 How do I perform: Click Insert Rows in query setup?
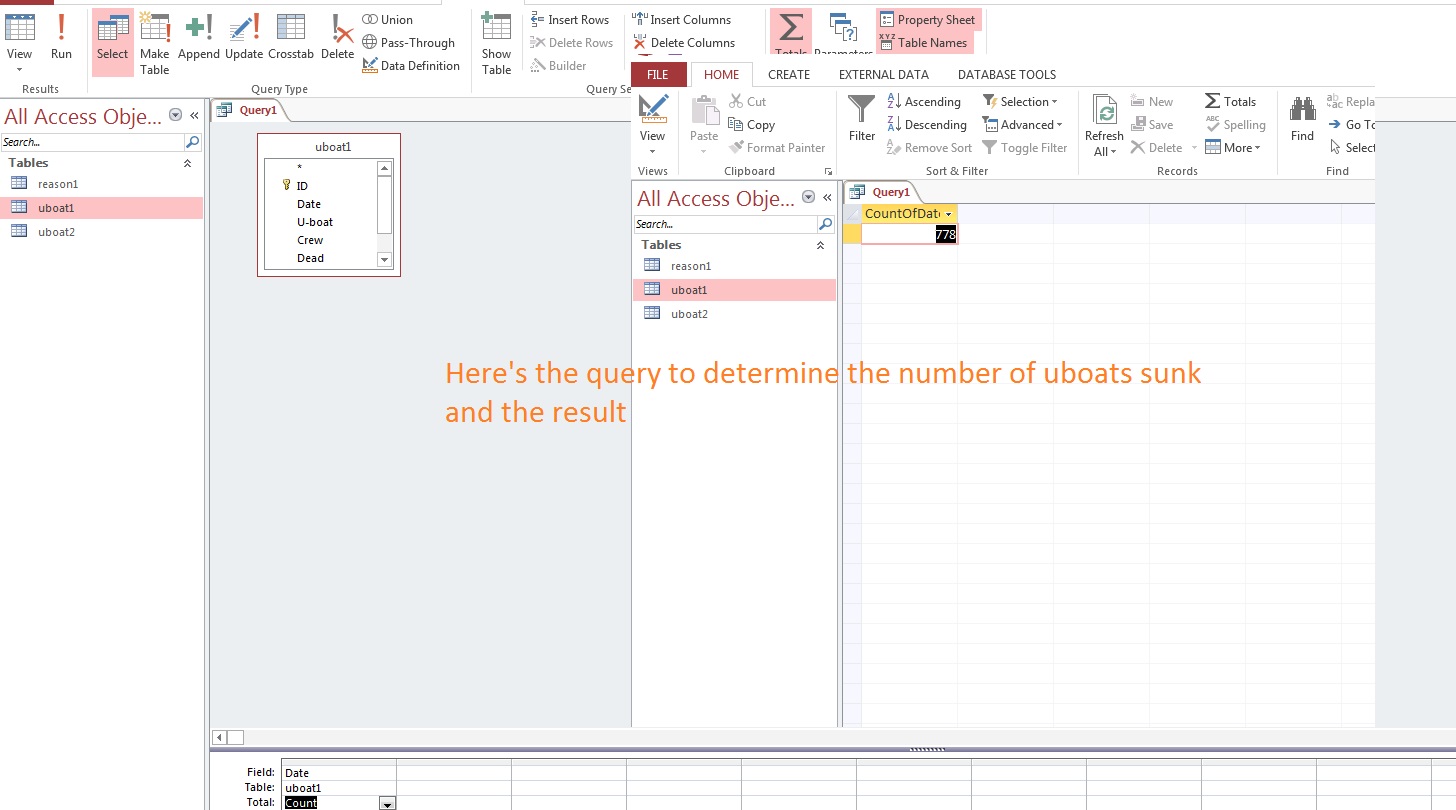click(x=569, y=19)
